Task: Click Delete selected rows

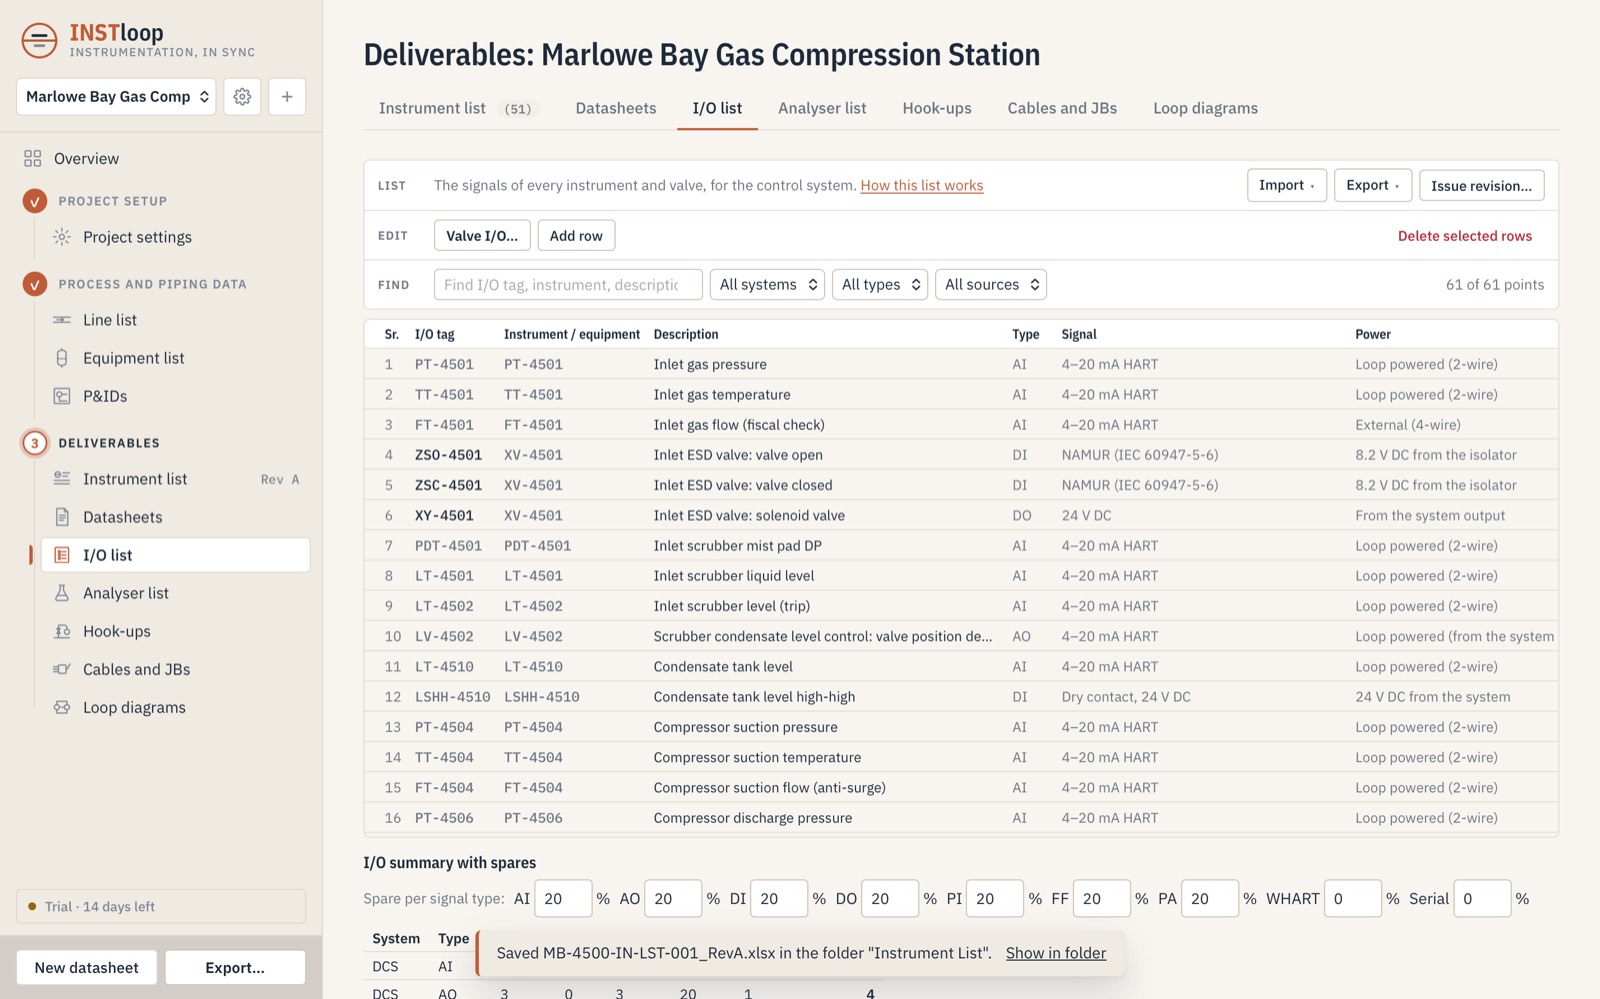Action: [x=1464, y=236]
